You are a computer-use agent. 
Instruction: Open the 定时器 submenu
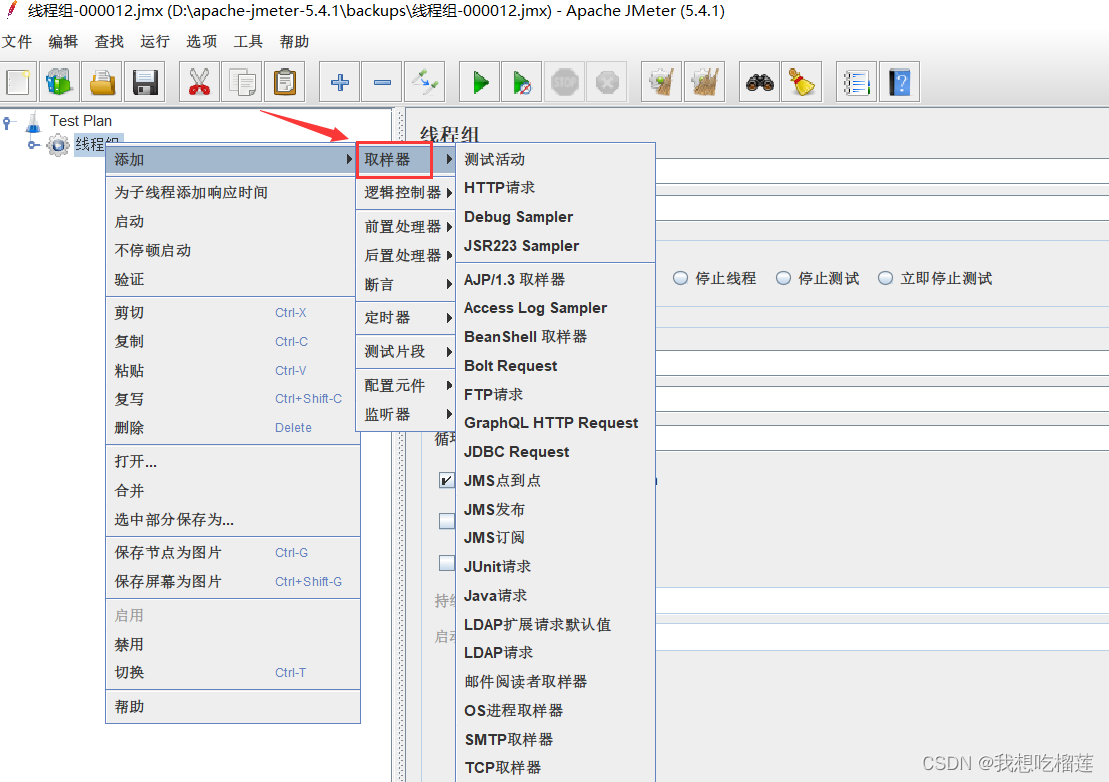point(405,317)
